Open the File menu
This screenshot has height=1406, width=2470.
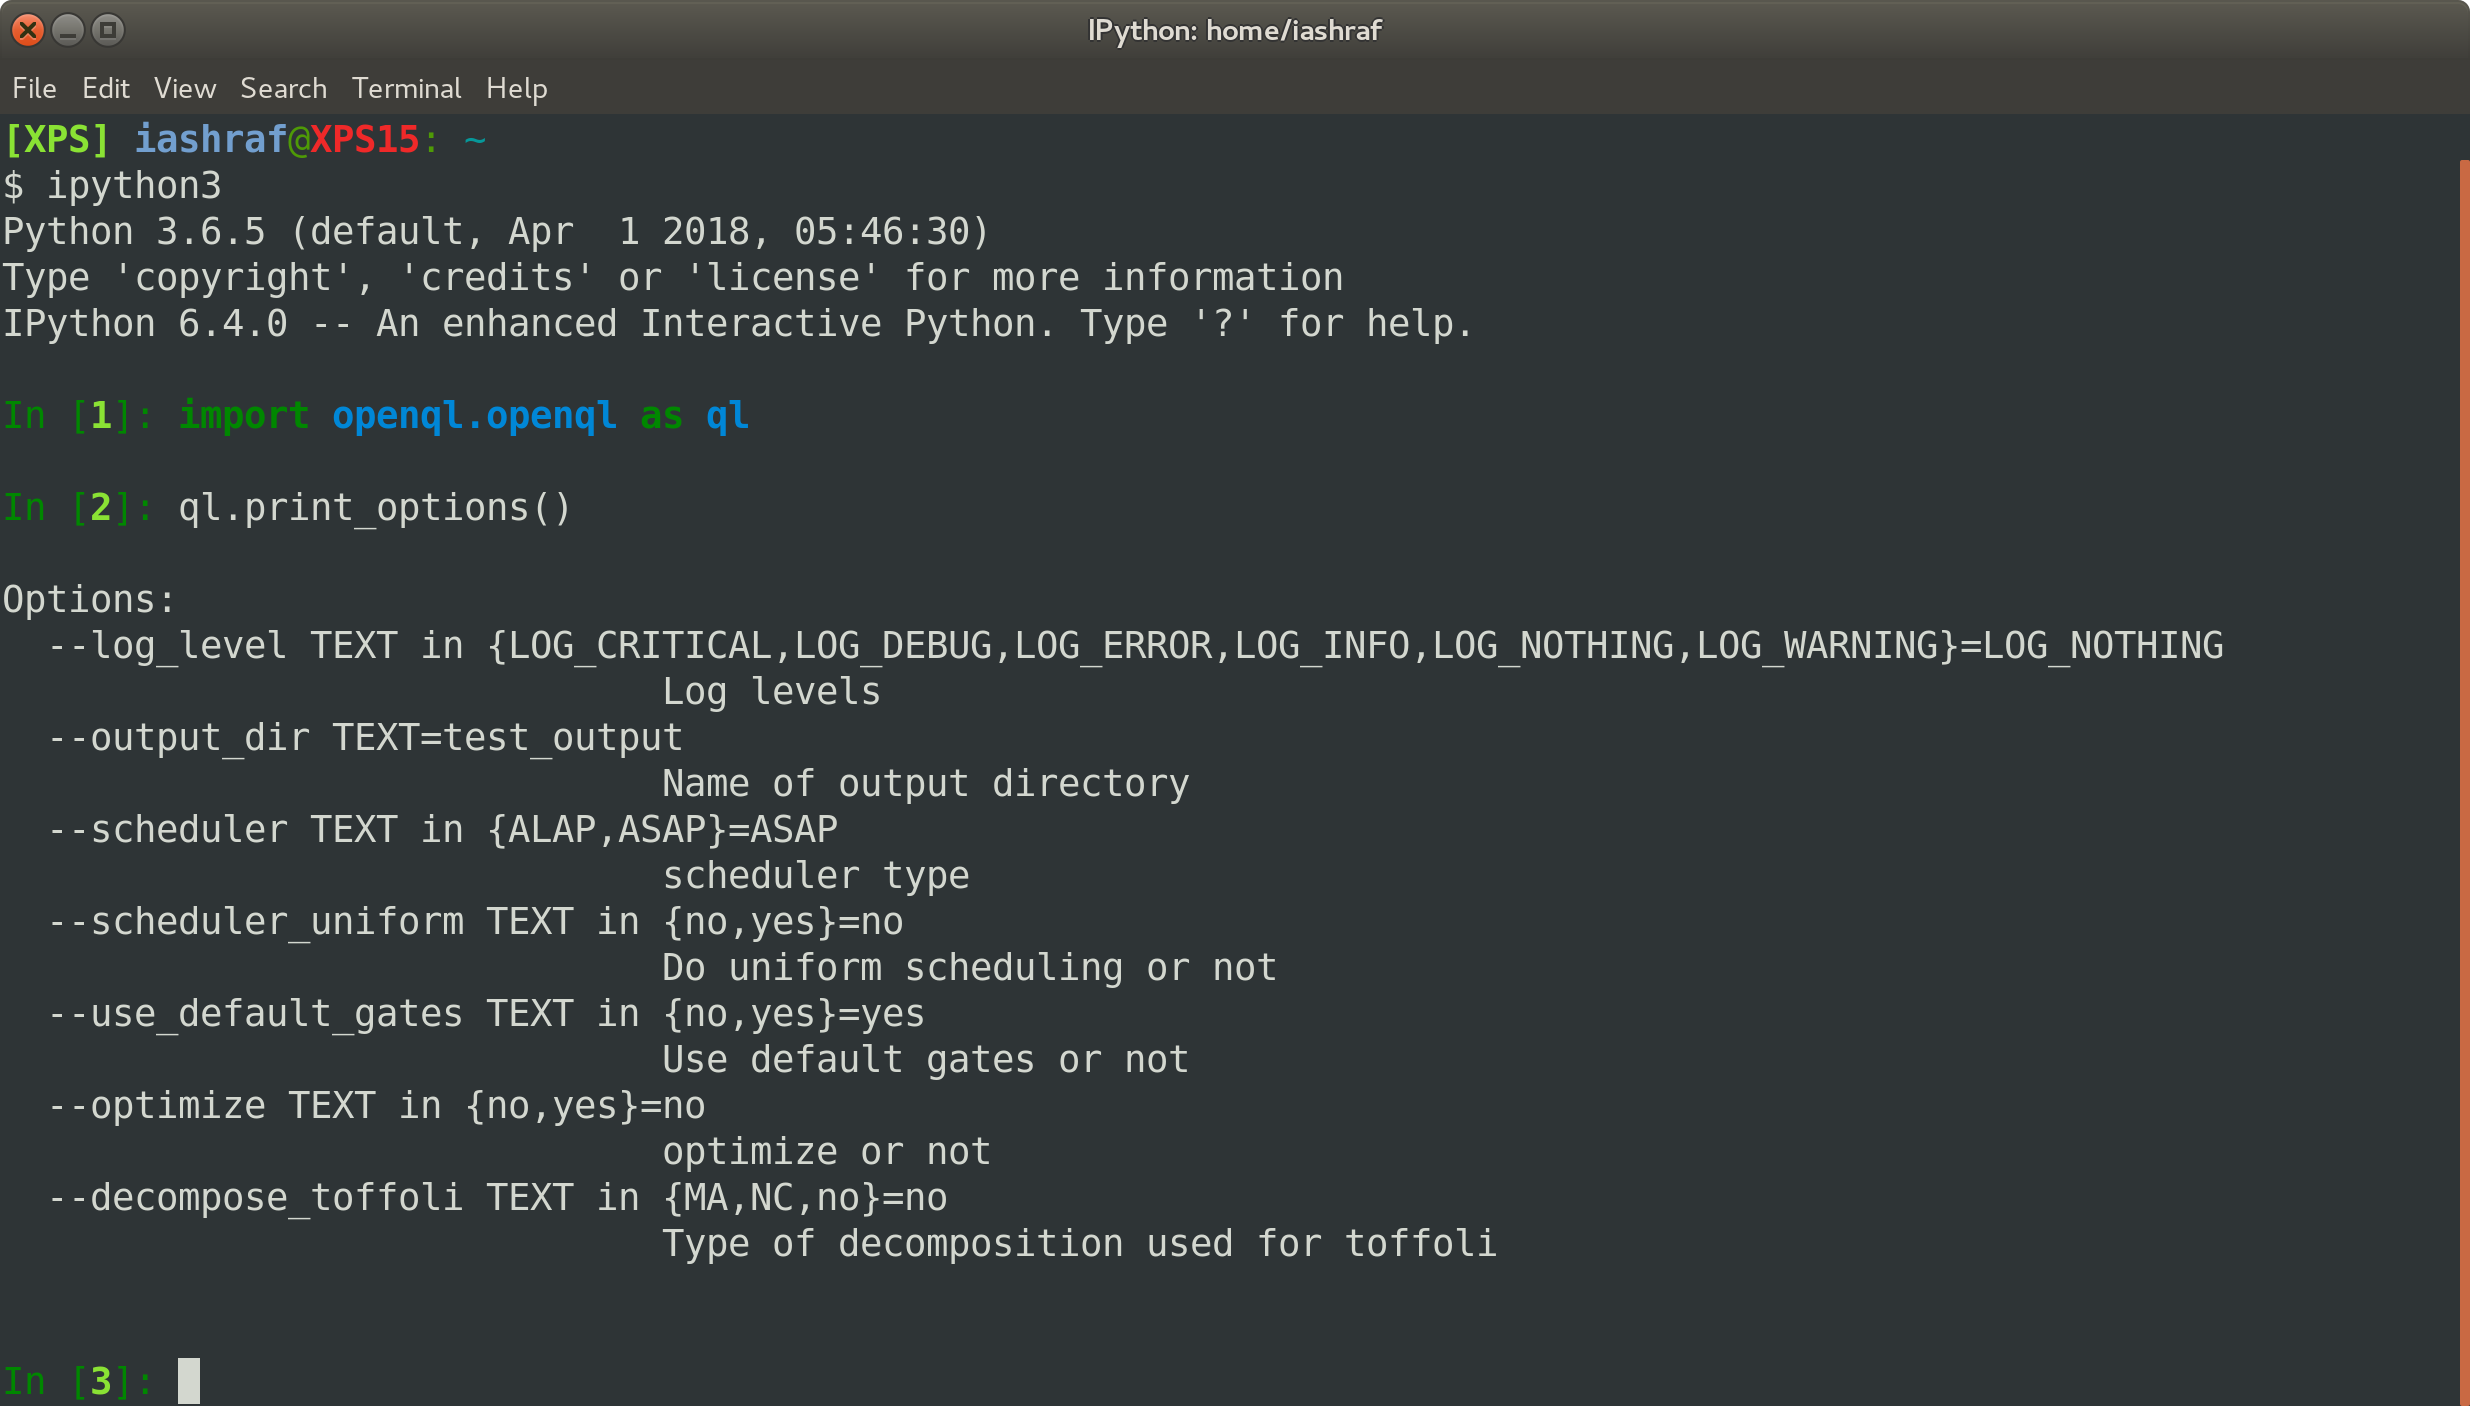(33, 88)
